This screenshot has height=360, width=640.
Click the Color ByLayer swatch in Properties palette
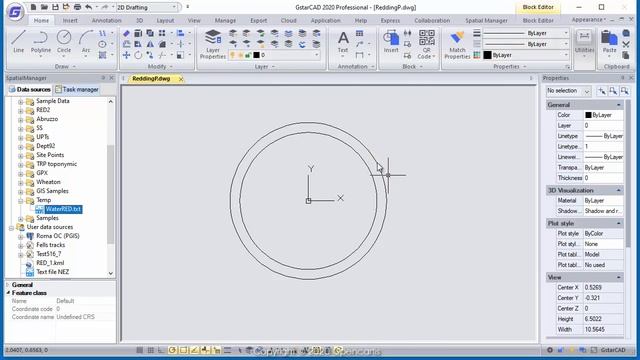coord(588,116)
